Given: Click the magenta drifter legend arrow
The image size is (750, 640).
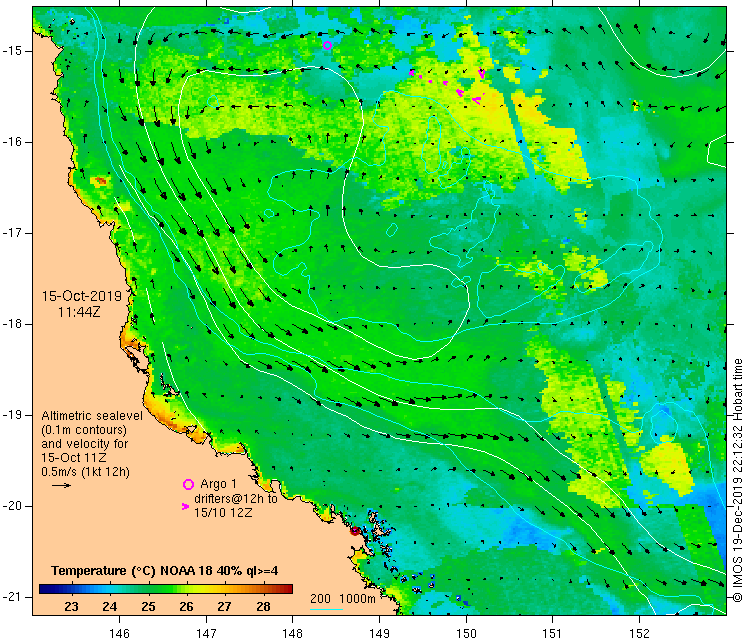Looking at the screenshot, I should 186,506.
